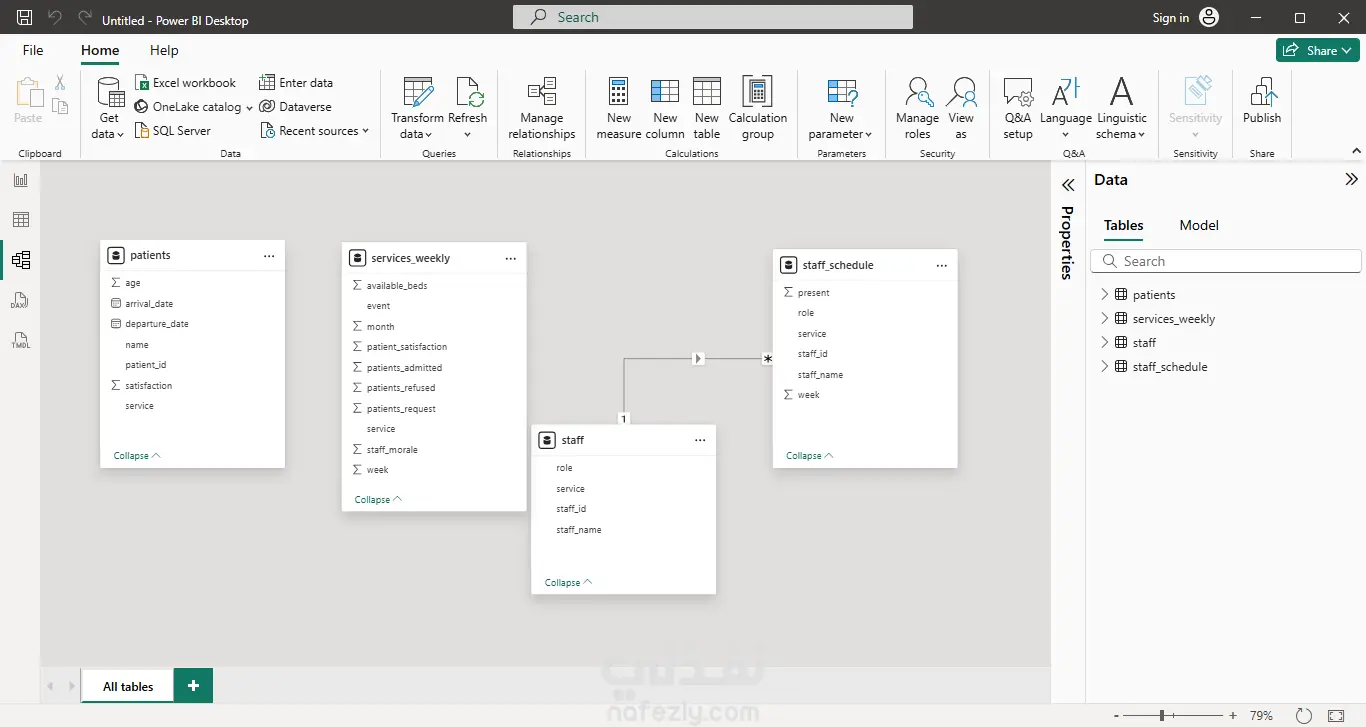
Task: Expand services_weekly in Data pane
Action: (1105, 318)
